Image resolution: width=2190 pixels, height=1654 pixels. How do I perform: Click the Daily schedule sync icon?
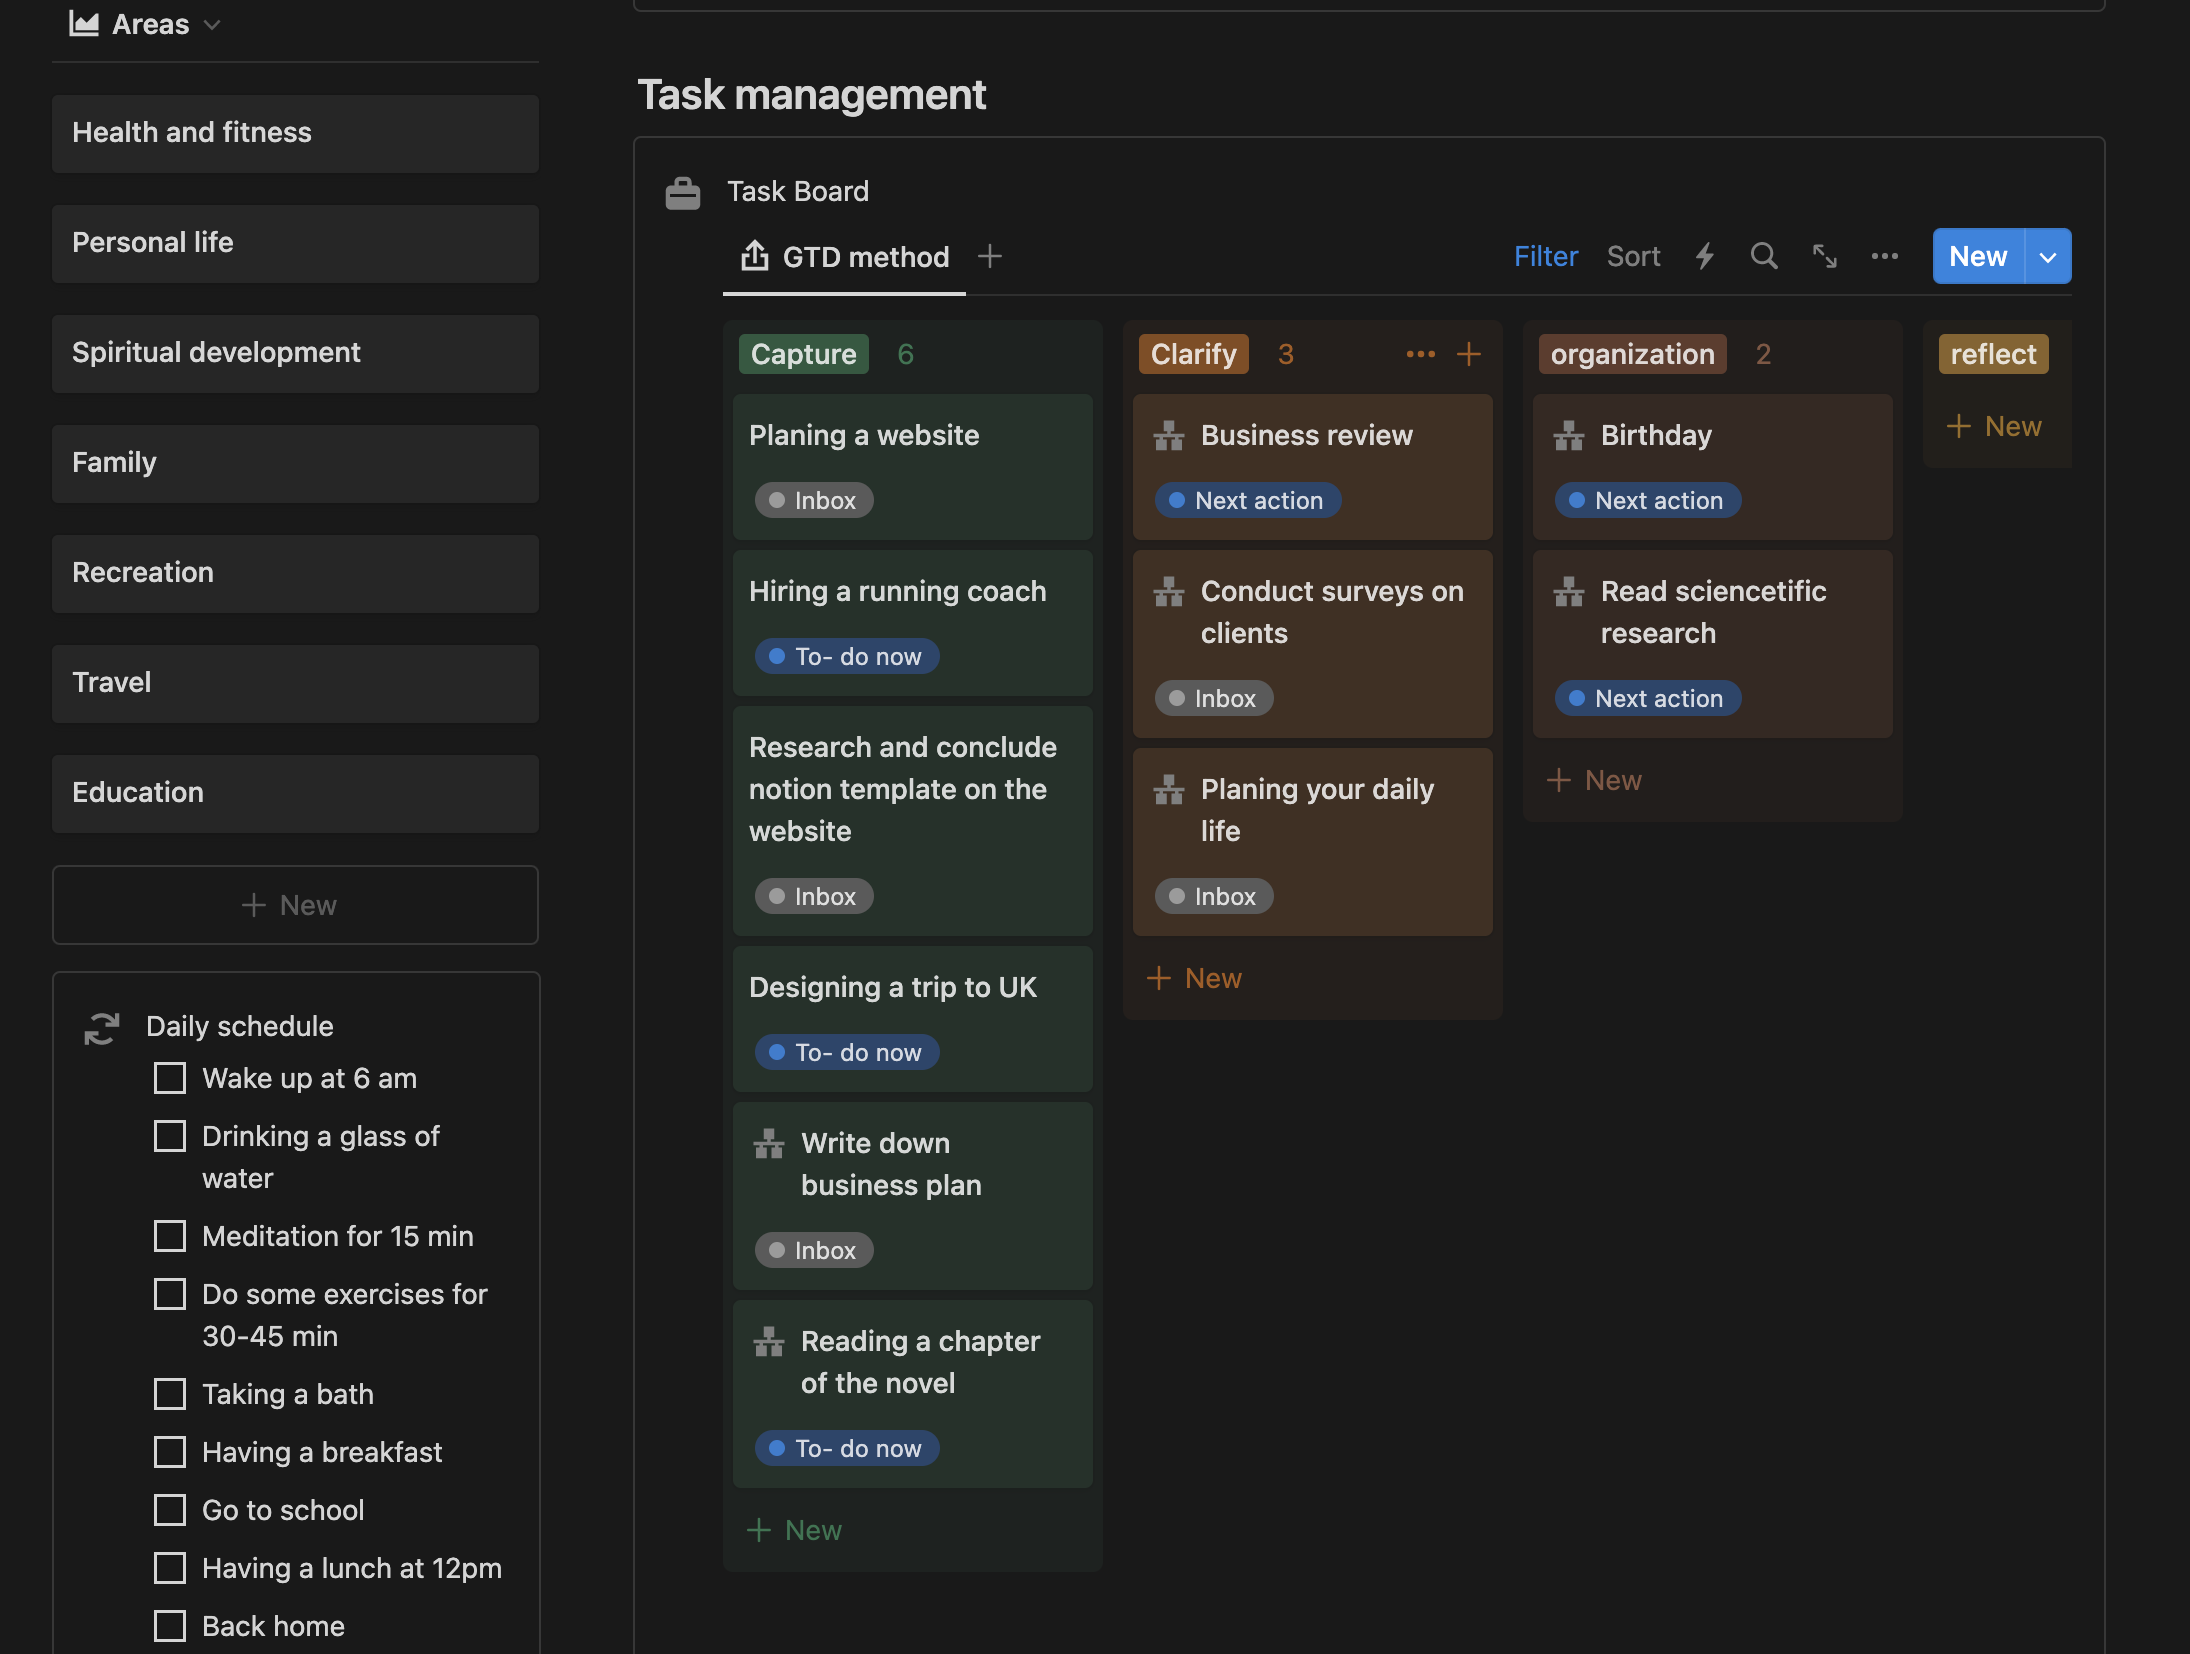pos(102,1028)
